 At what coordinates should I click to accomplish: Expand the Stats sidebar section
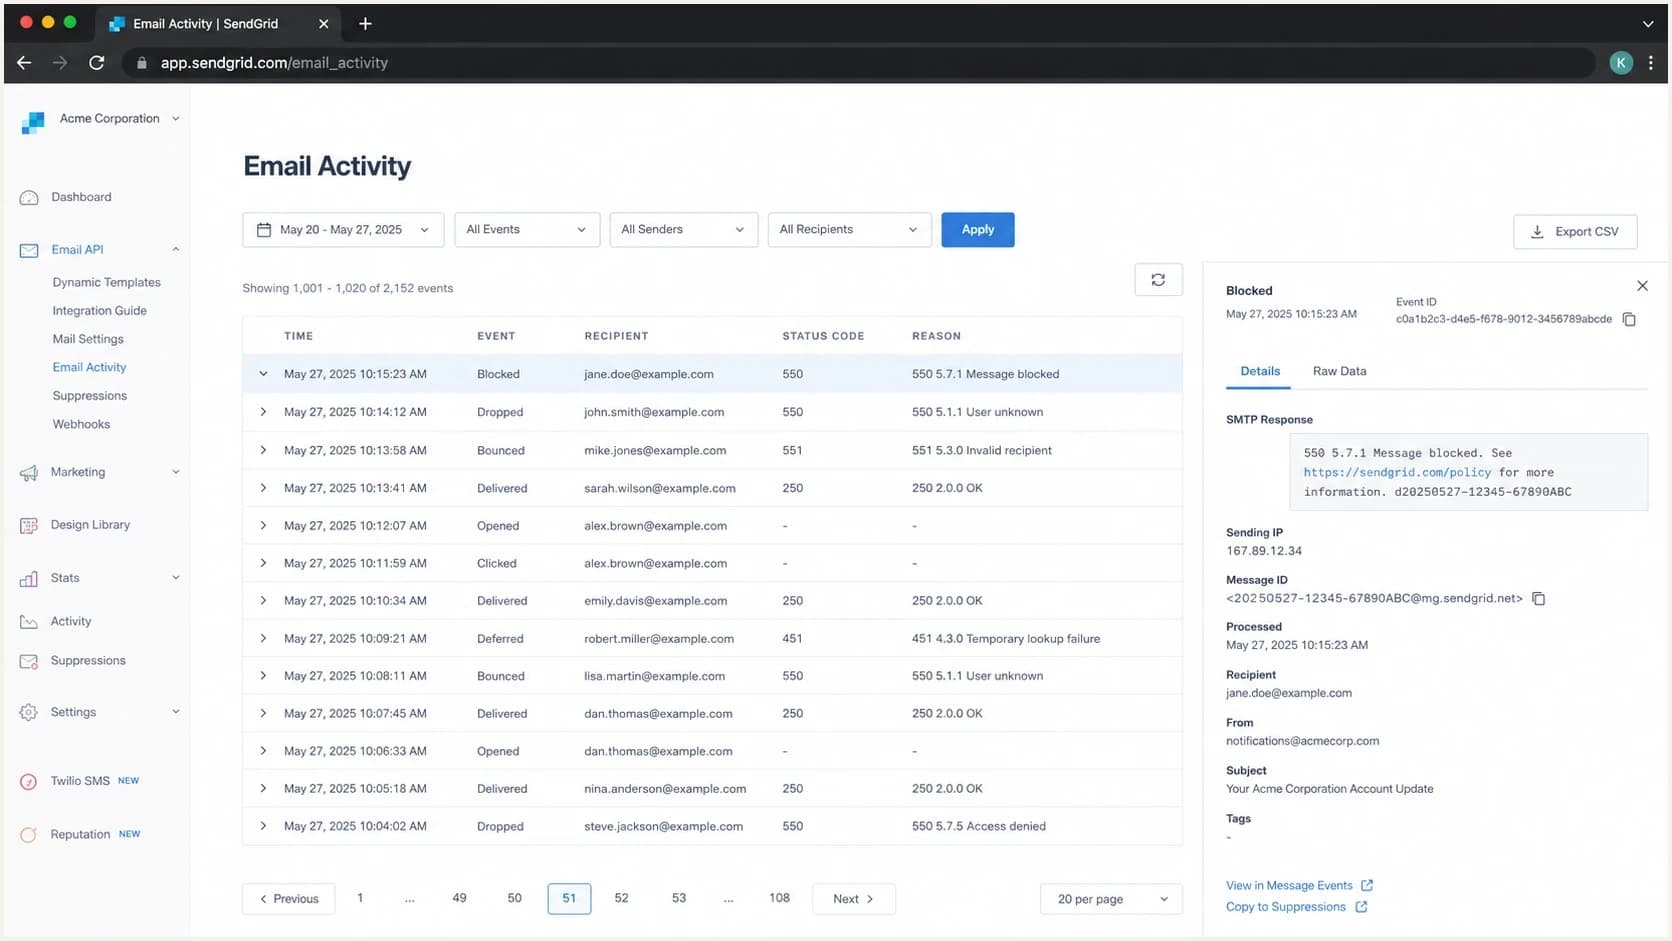176,578
